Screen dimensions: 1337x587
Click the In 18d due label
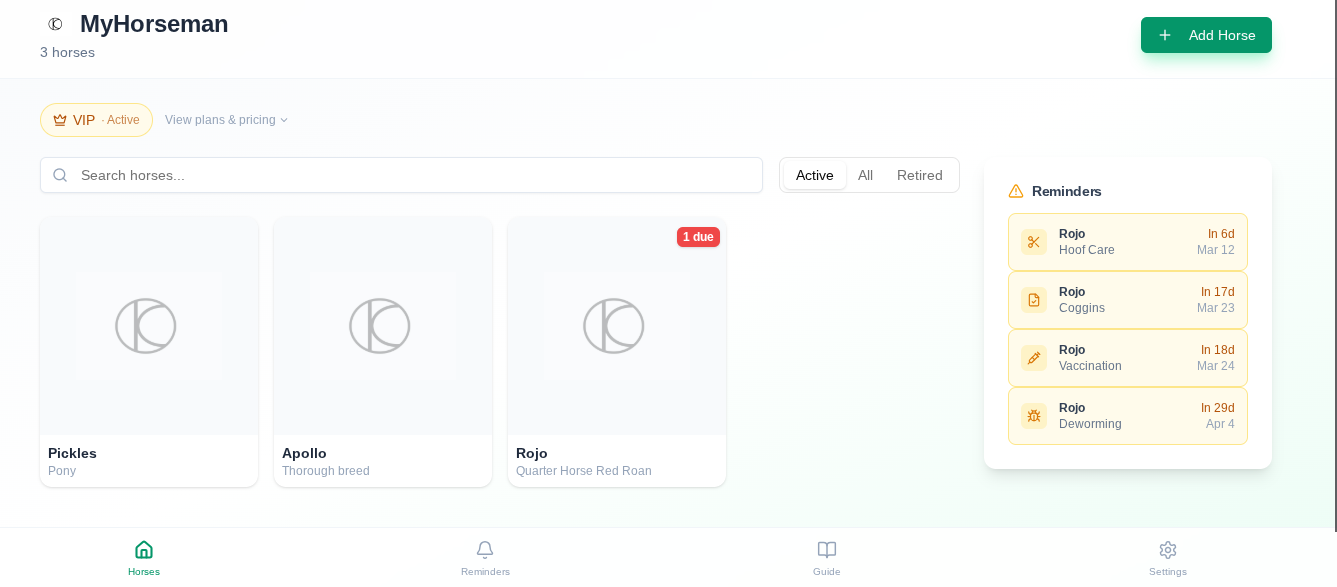coord(1218,350)
